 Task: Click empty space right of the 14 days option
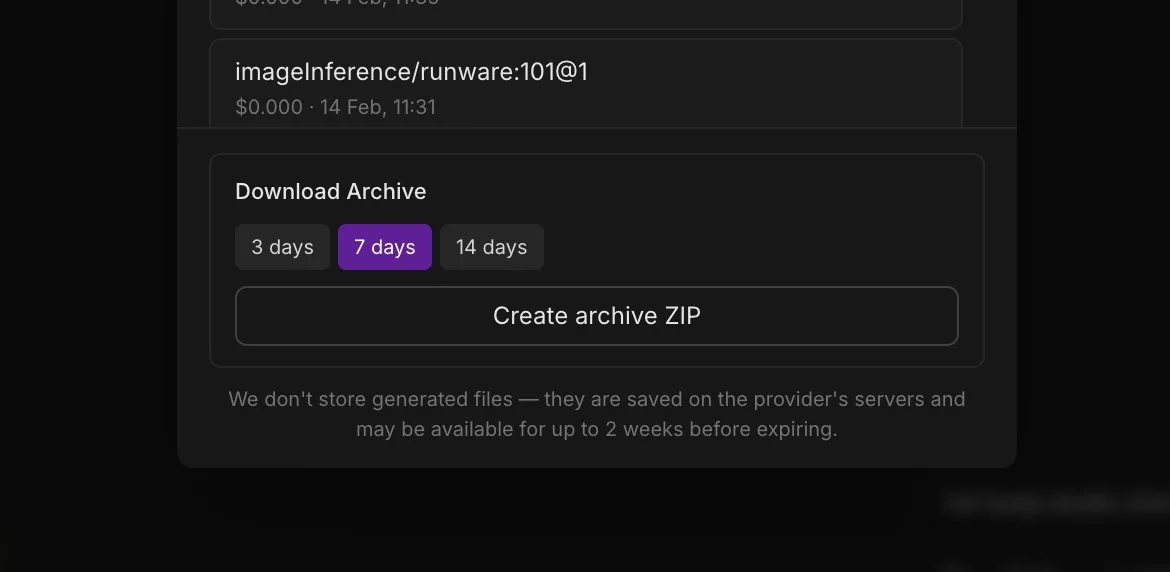(x=750, y=247)
